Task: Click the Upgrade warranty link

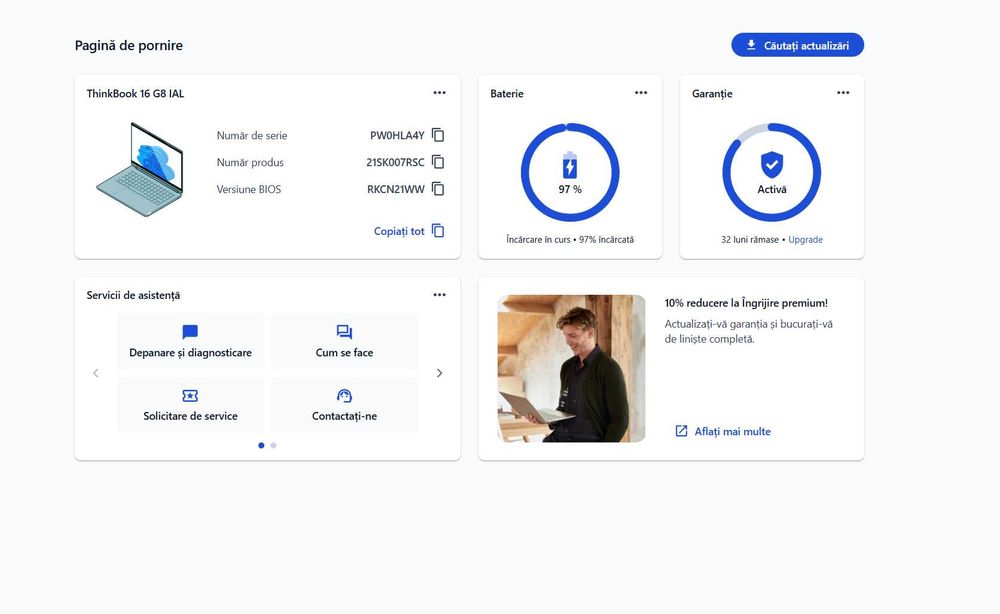Action: 805,240
